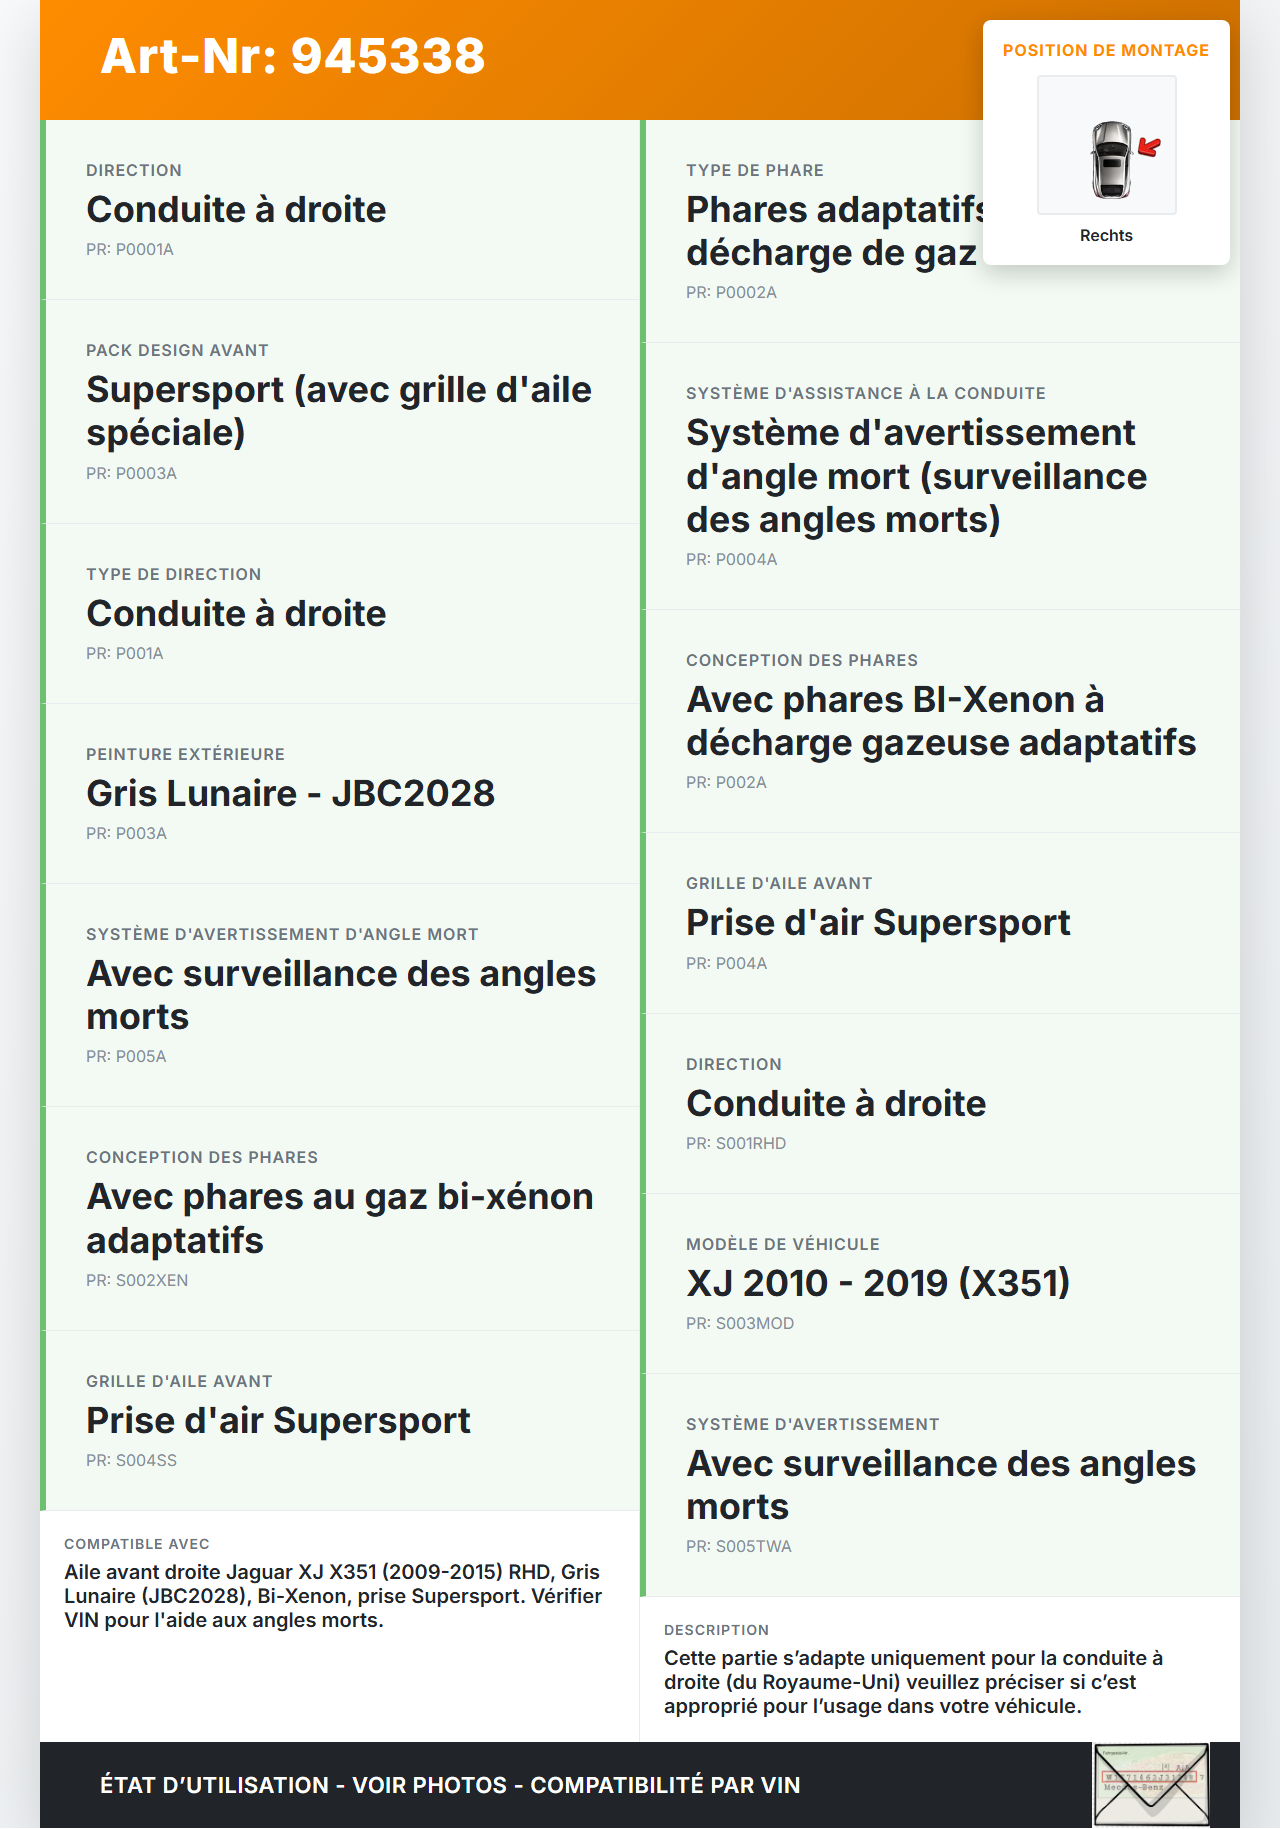Screen dimensions: 1280x1829
Task: Click the 'XJ 2010 - 2019 (X351)' model
Action: (878, 1284)
